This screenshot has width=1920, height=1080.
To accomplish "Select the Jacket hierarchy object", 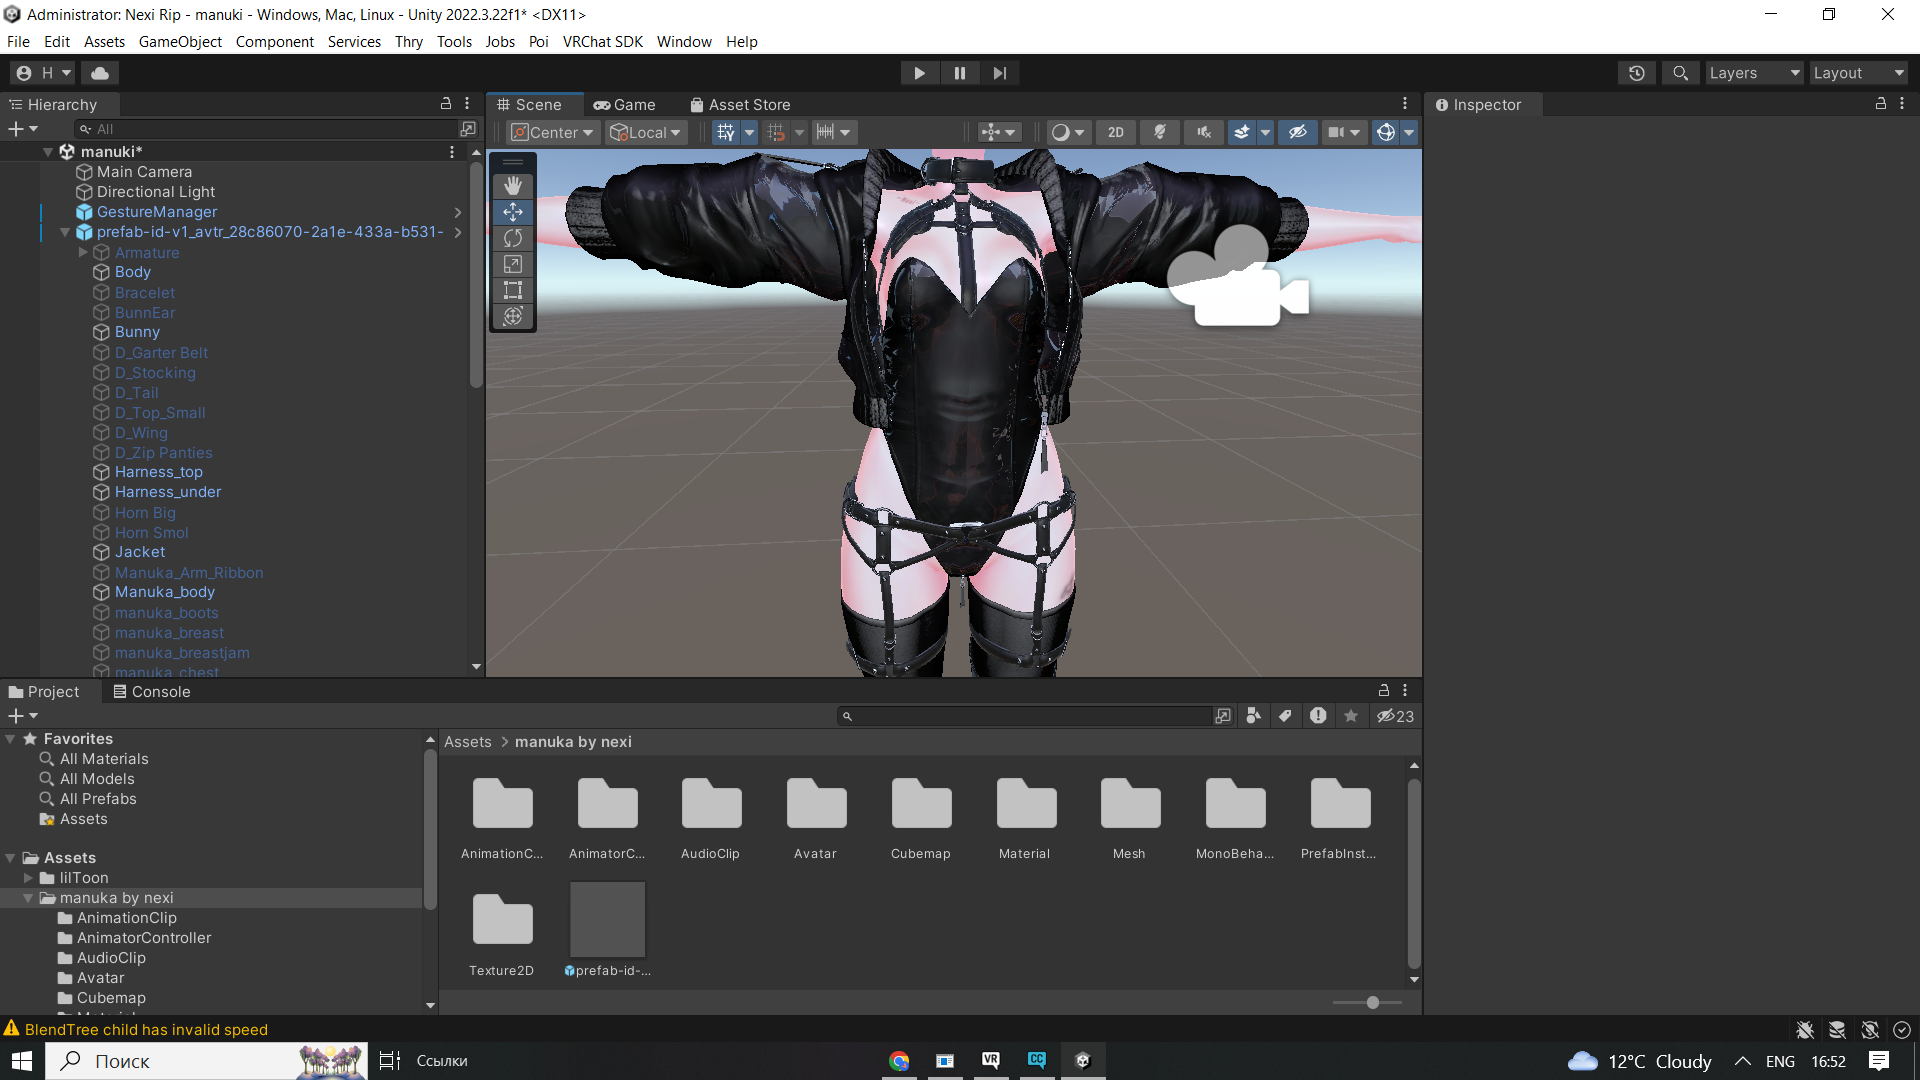I will pyautogui.click(x=140, y=552).
